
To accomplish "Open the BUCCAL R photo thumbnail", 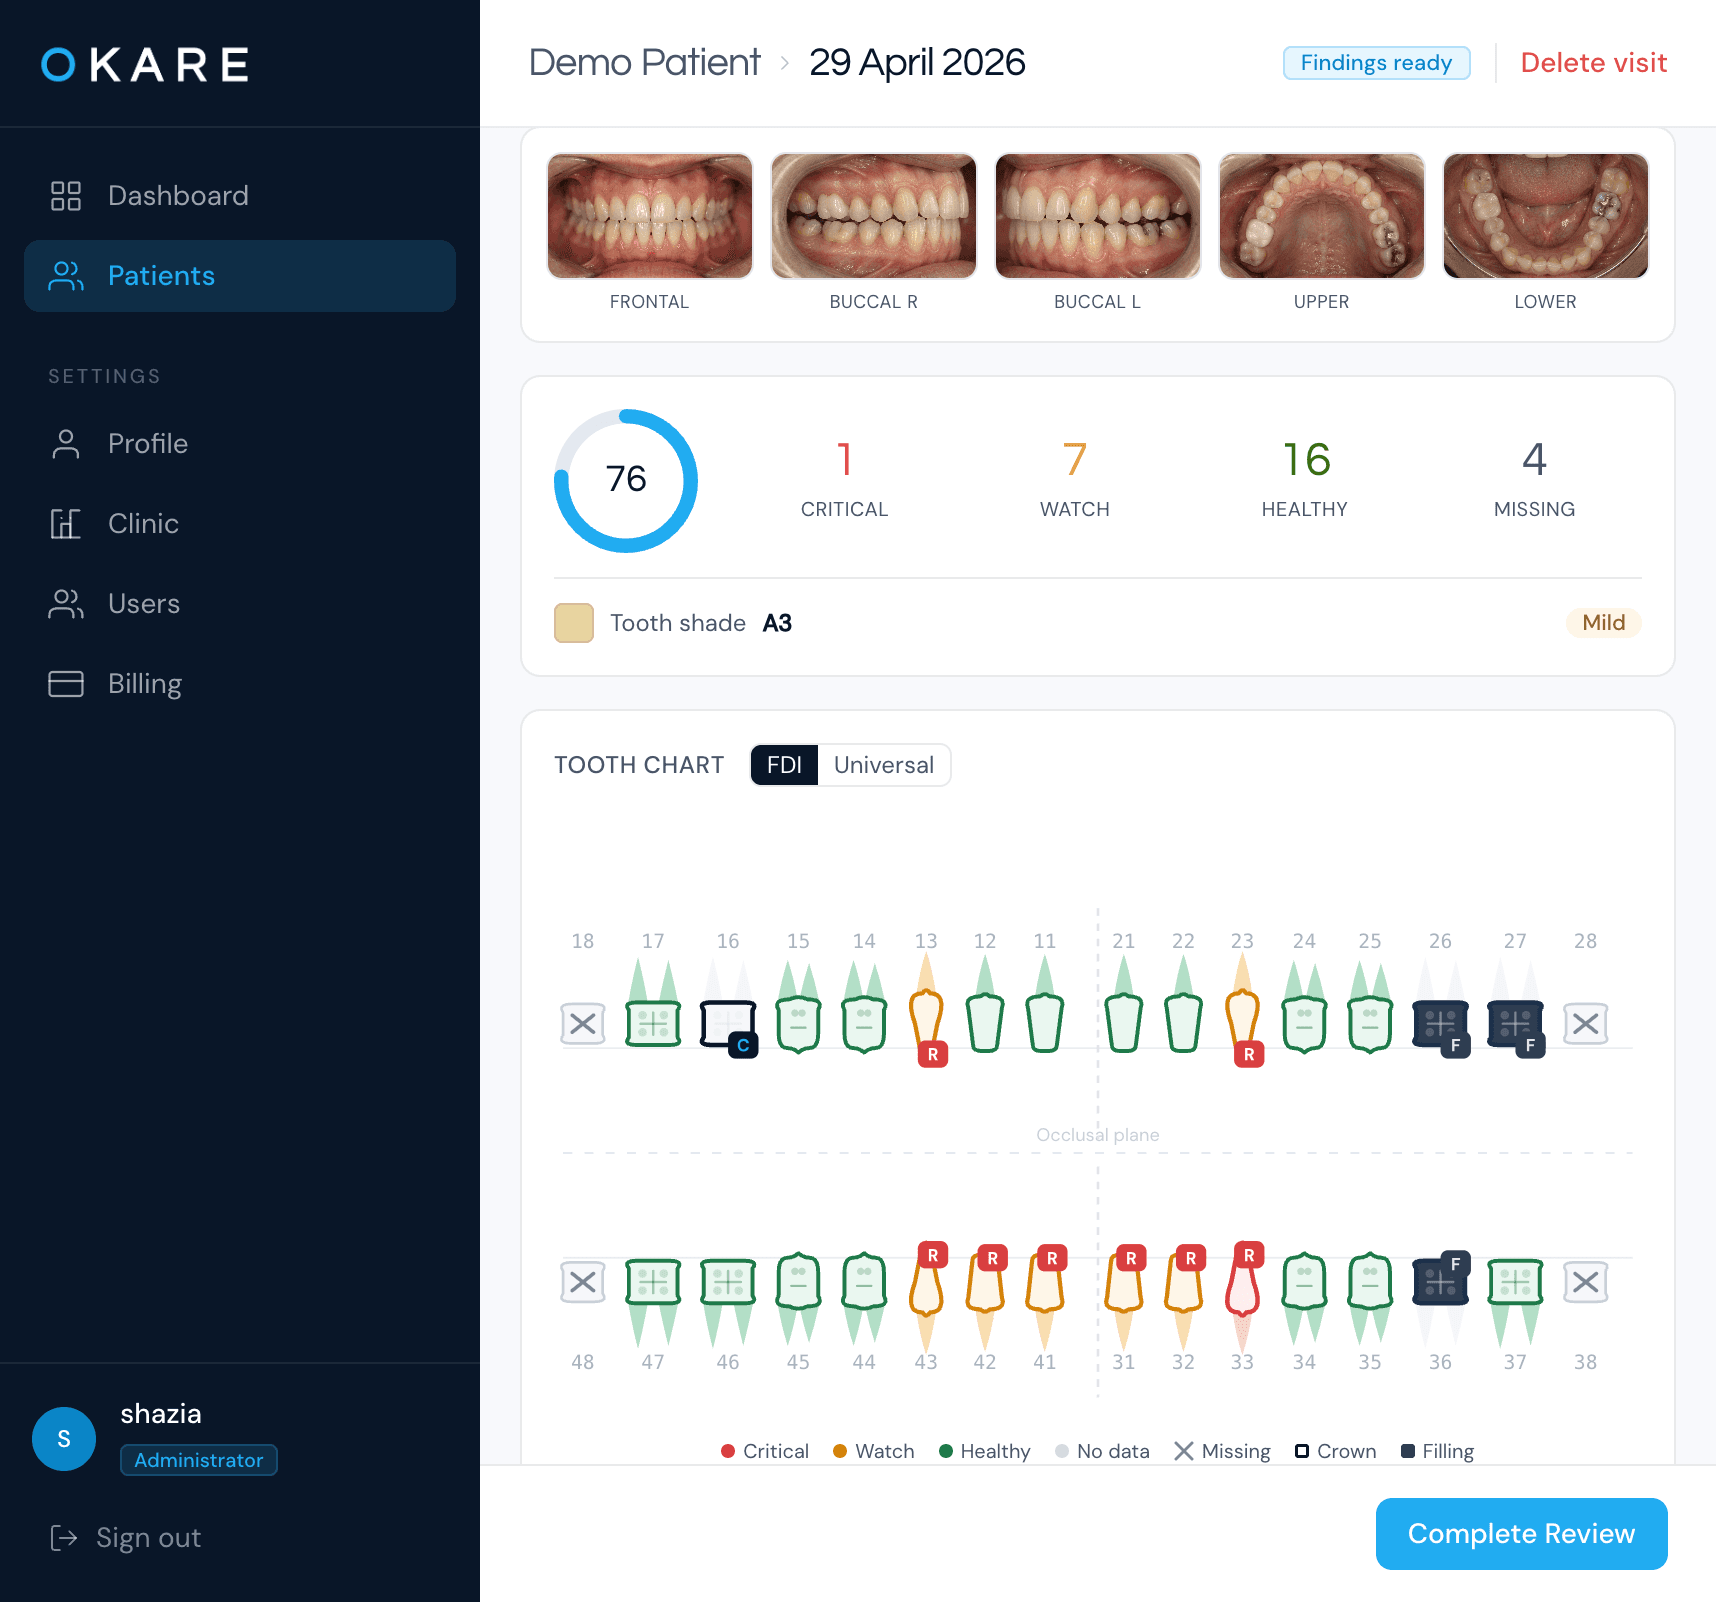I will pos(874,216).
